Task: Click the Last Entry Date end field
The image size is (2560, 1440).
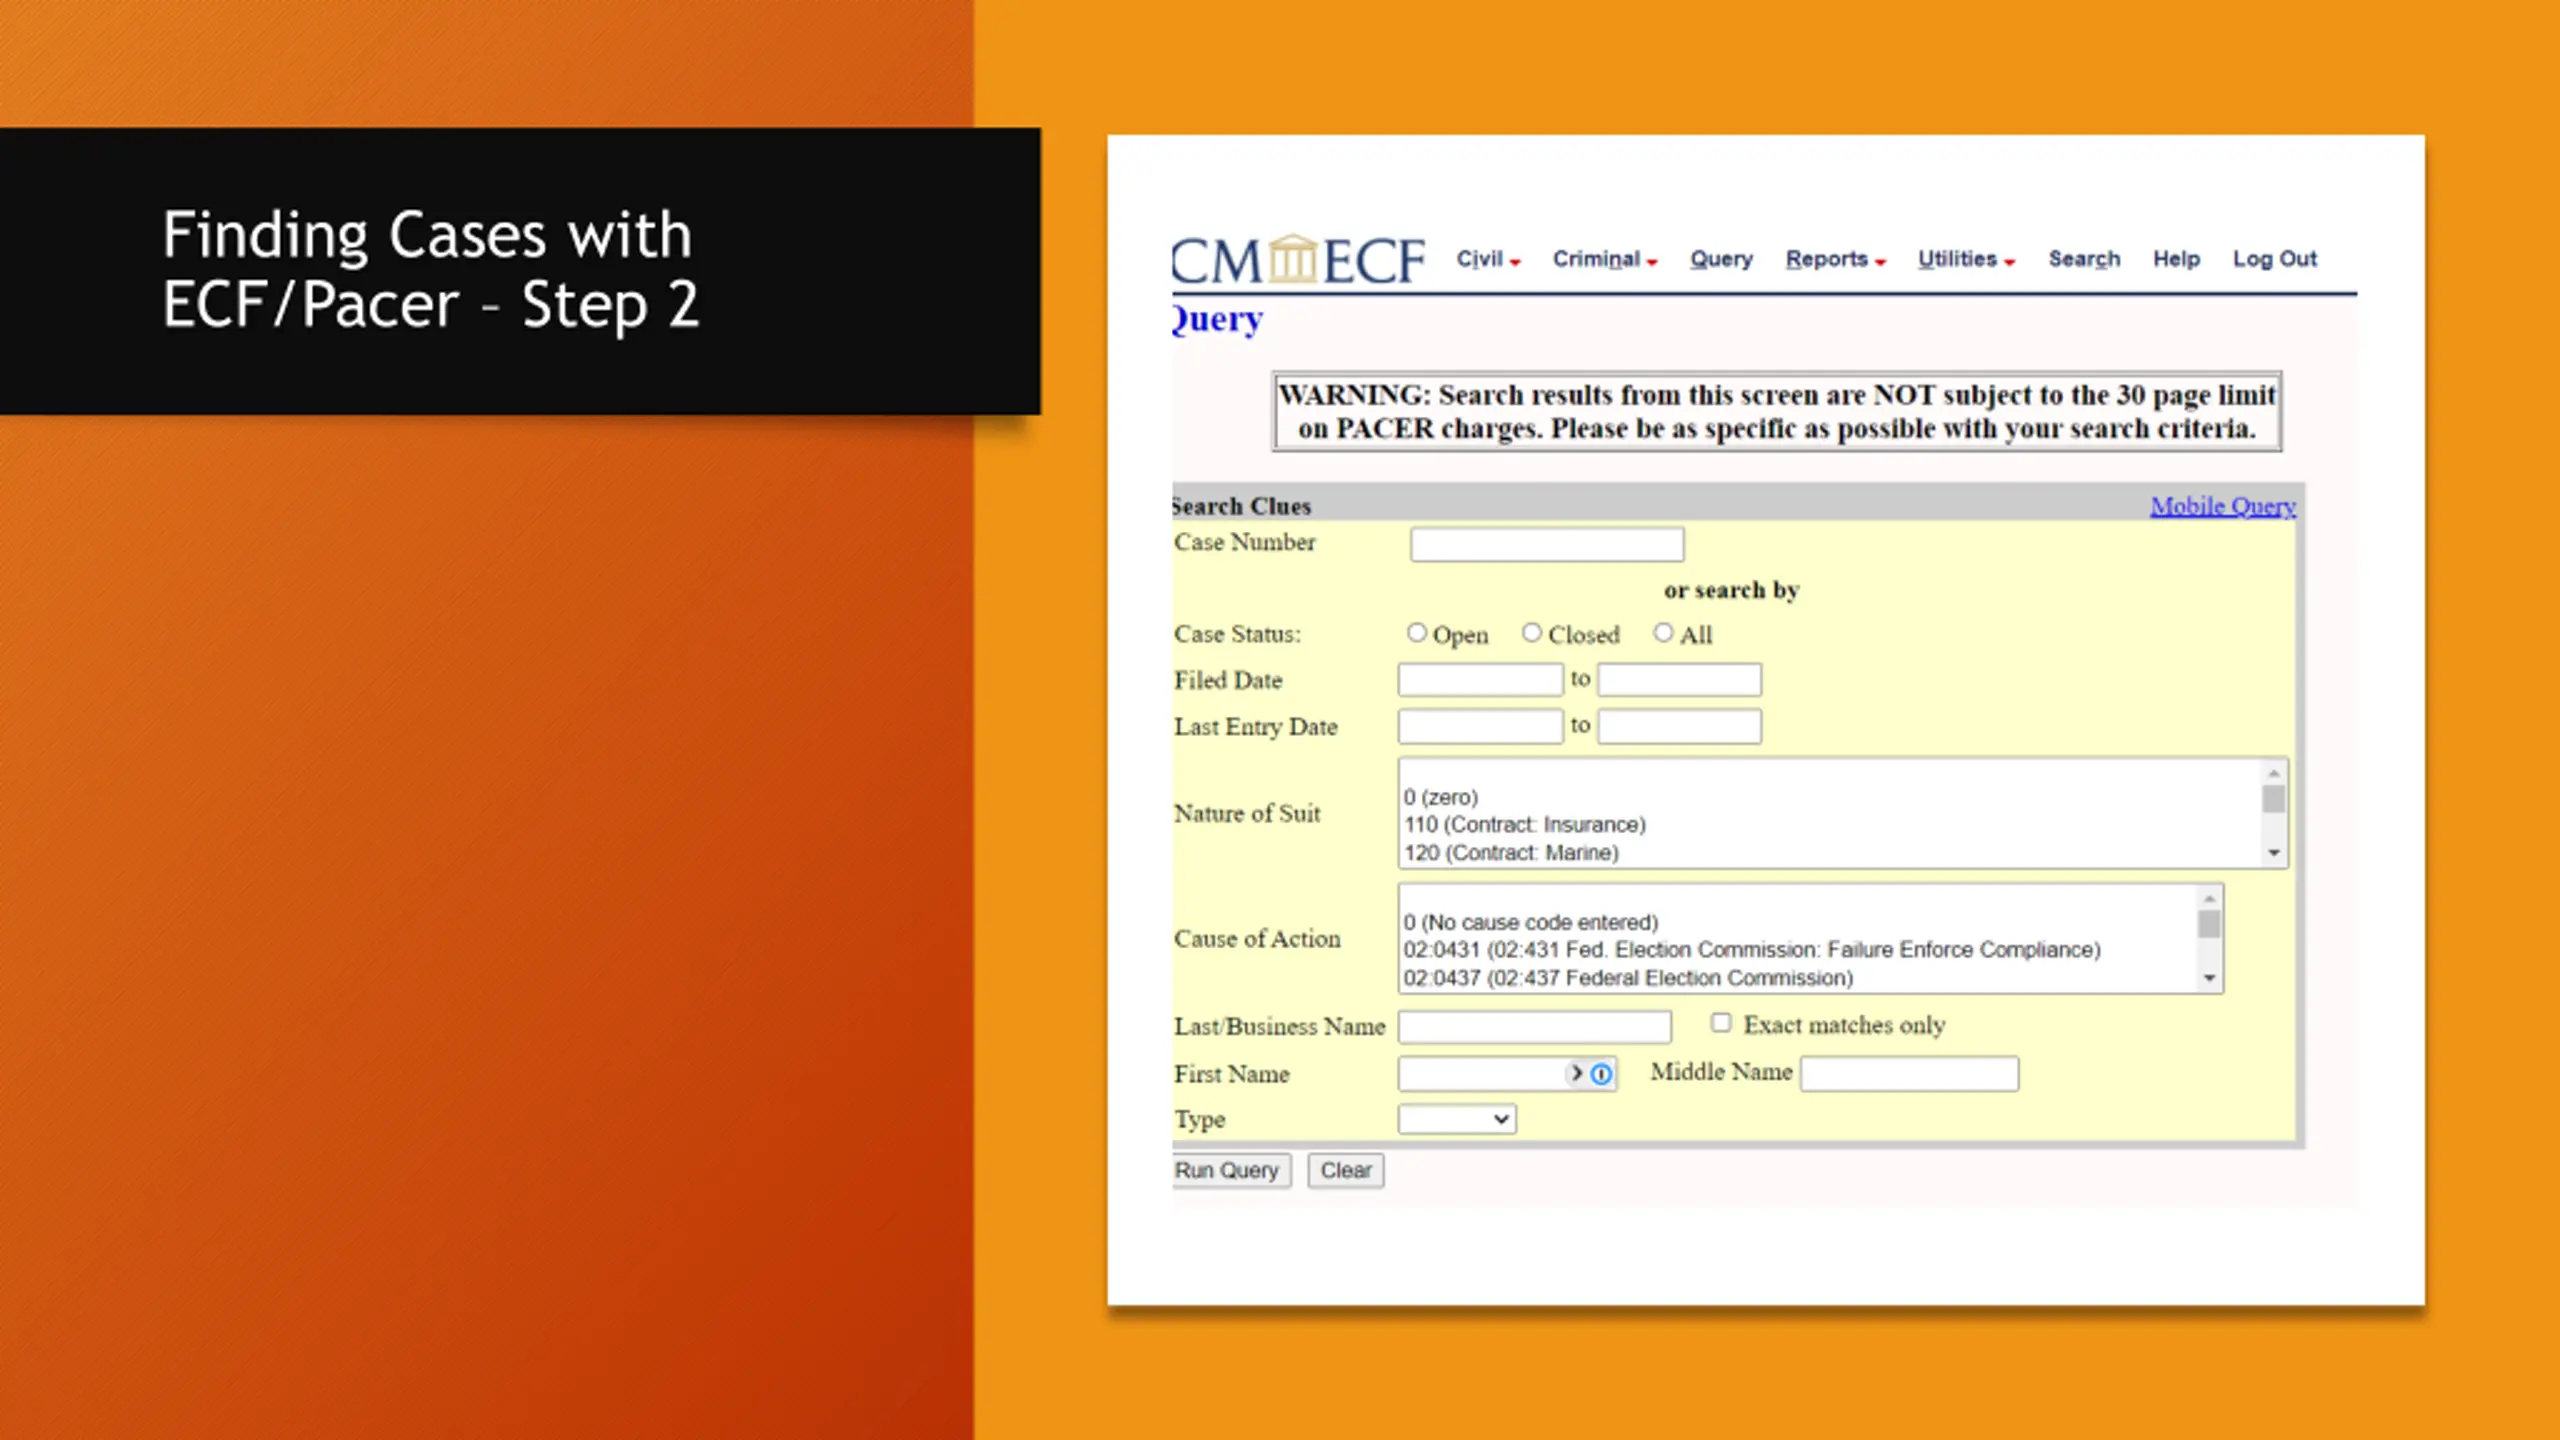Action: (1680, 727)
